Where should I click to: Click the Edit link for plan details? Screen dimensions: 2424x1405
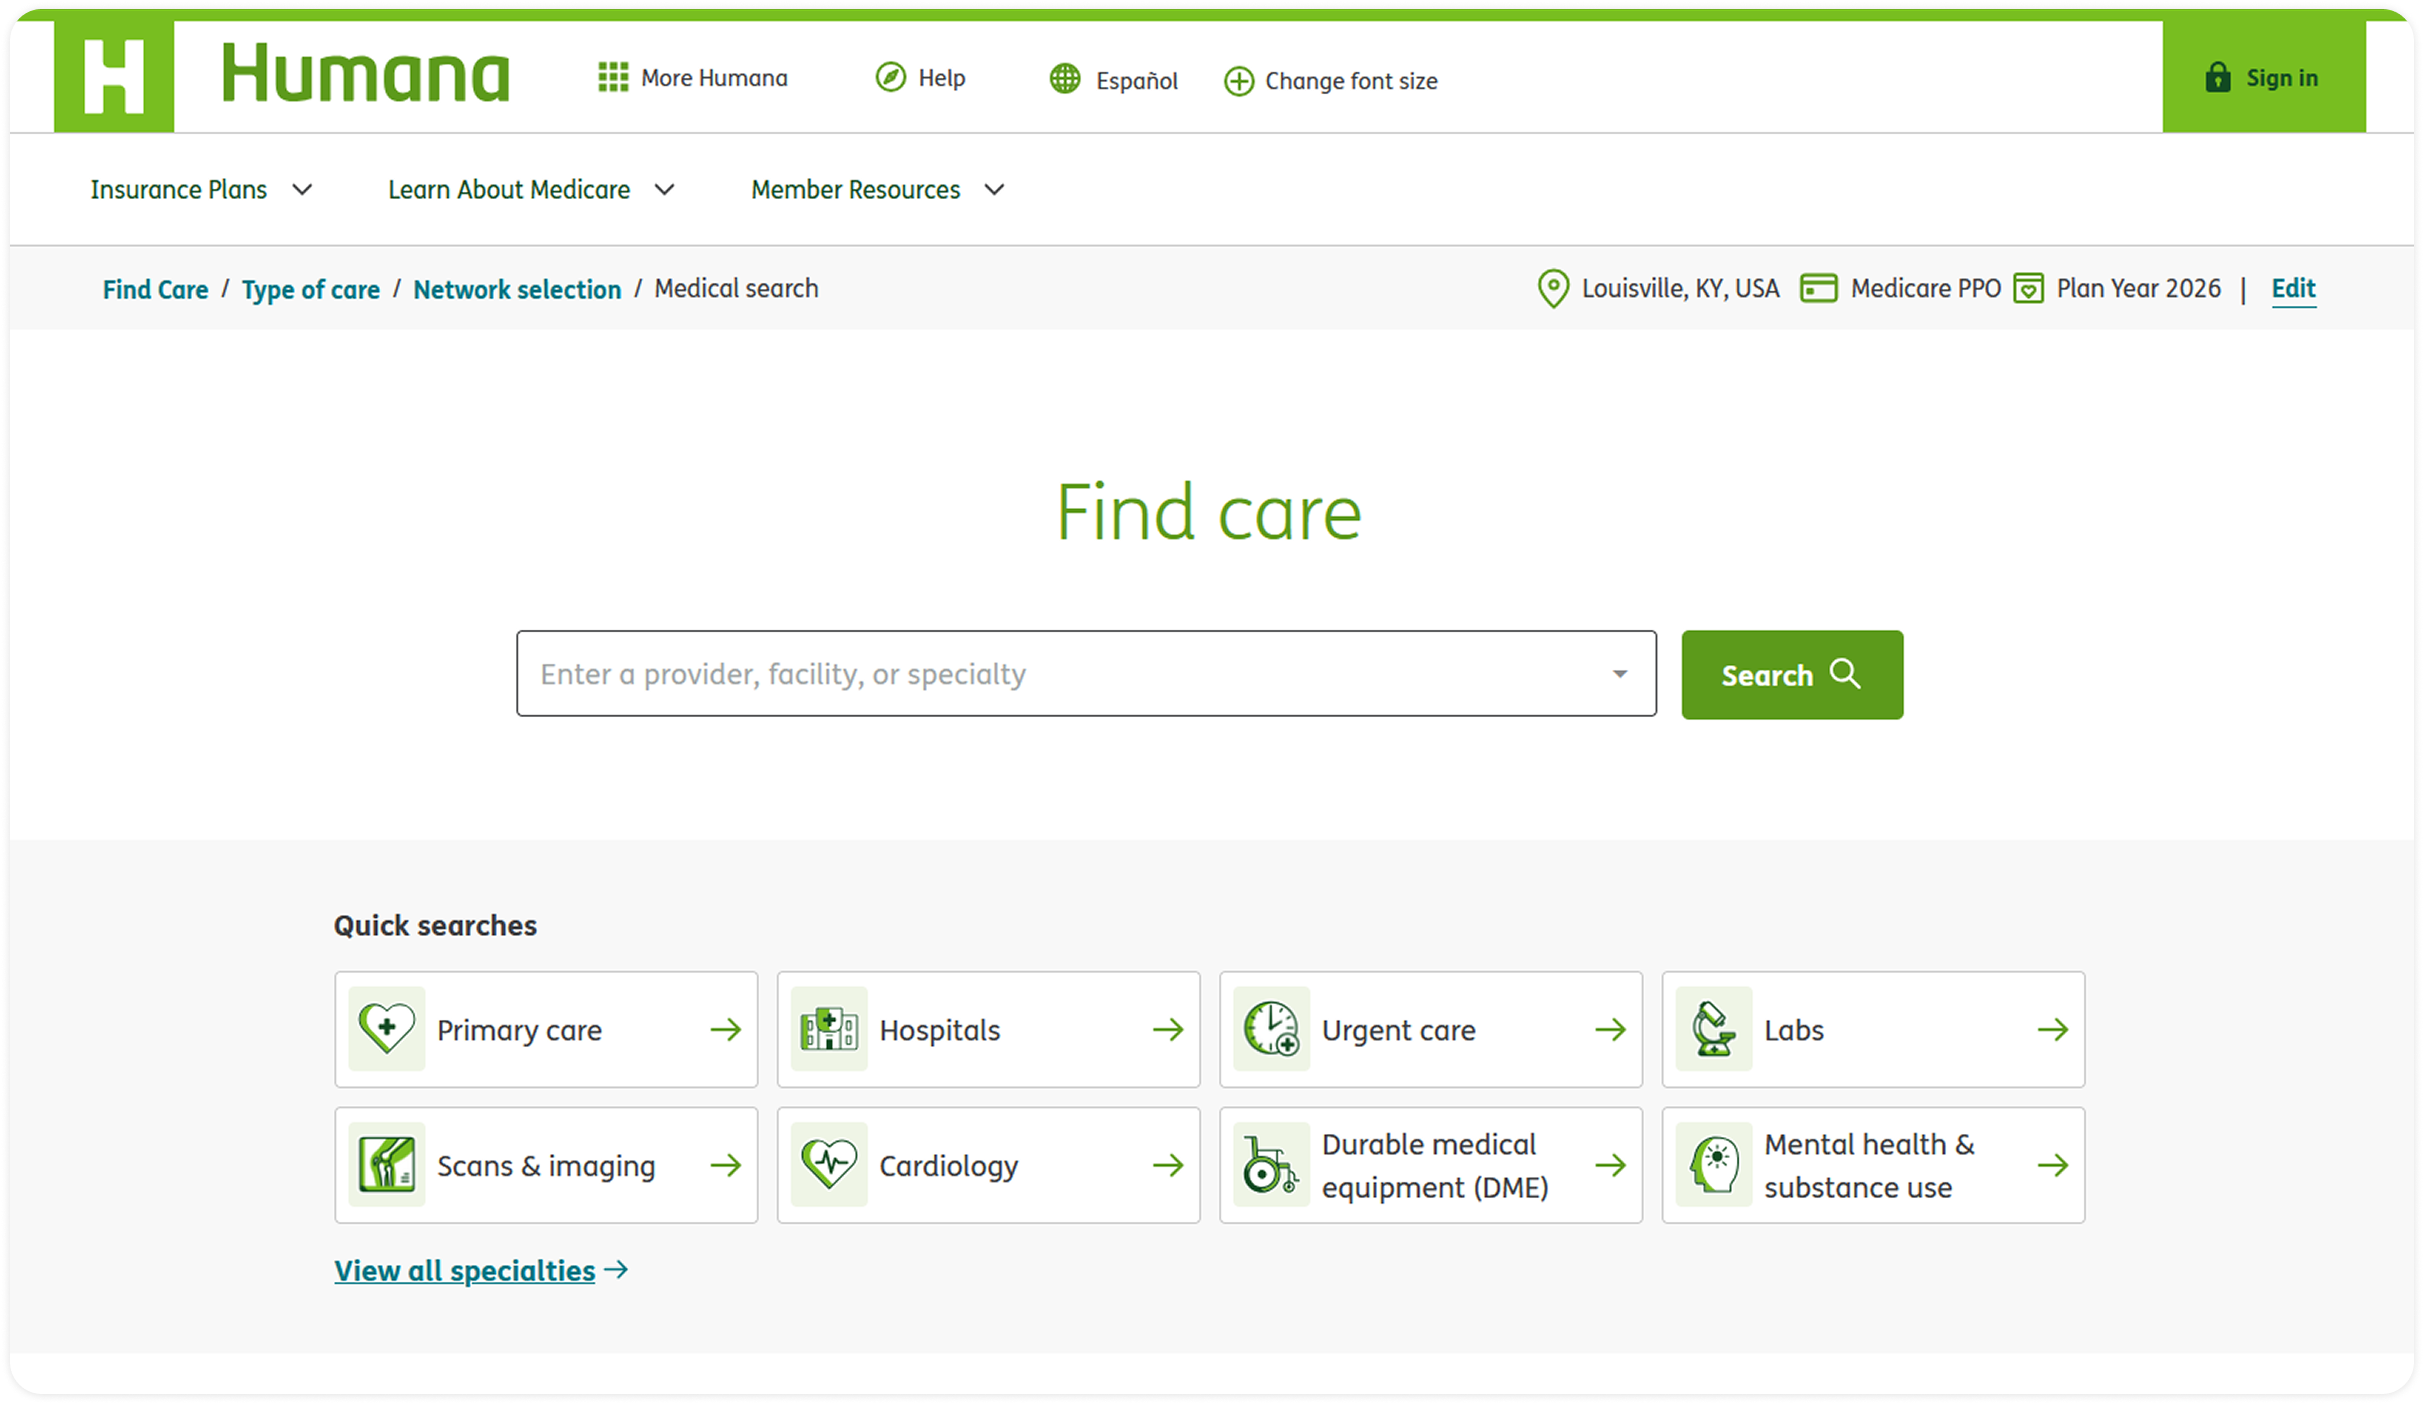tap(2293, 289)
